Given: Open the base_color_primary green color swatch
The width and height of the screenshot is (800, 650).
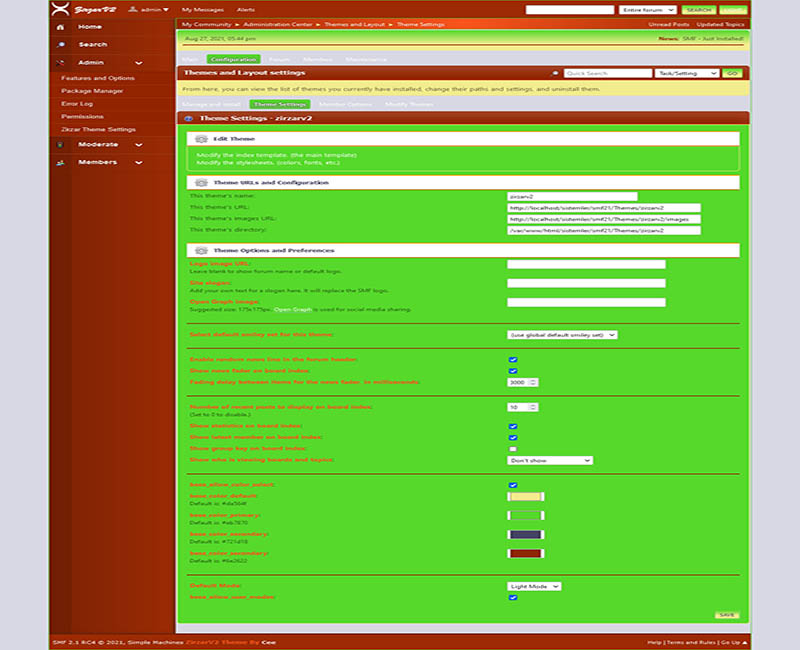Looking at the screenshot, I should click(x=526, y=516).
